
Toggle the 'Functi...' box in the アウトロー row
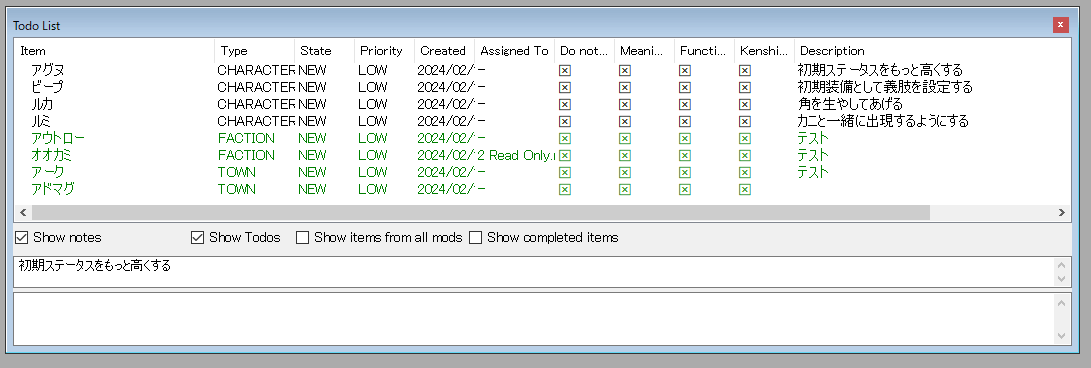685,138
